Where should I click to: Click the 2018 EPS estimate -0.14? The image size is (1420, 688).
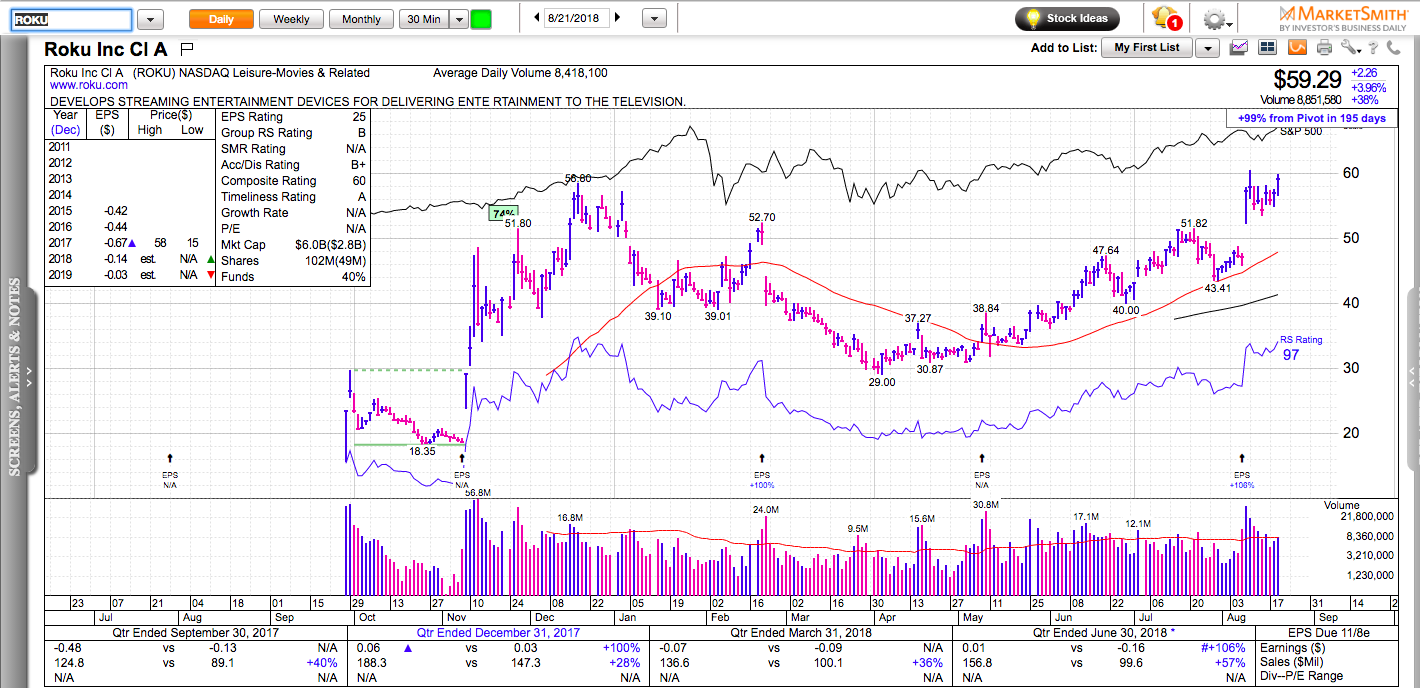114,259
